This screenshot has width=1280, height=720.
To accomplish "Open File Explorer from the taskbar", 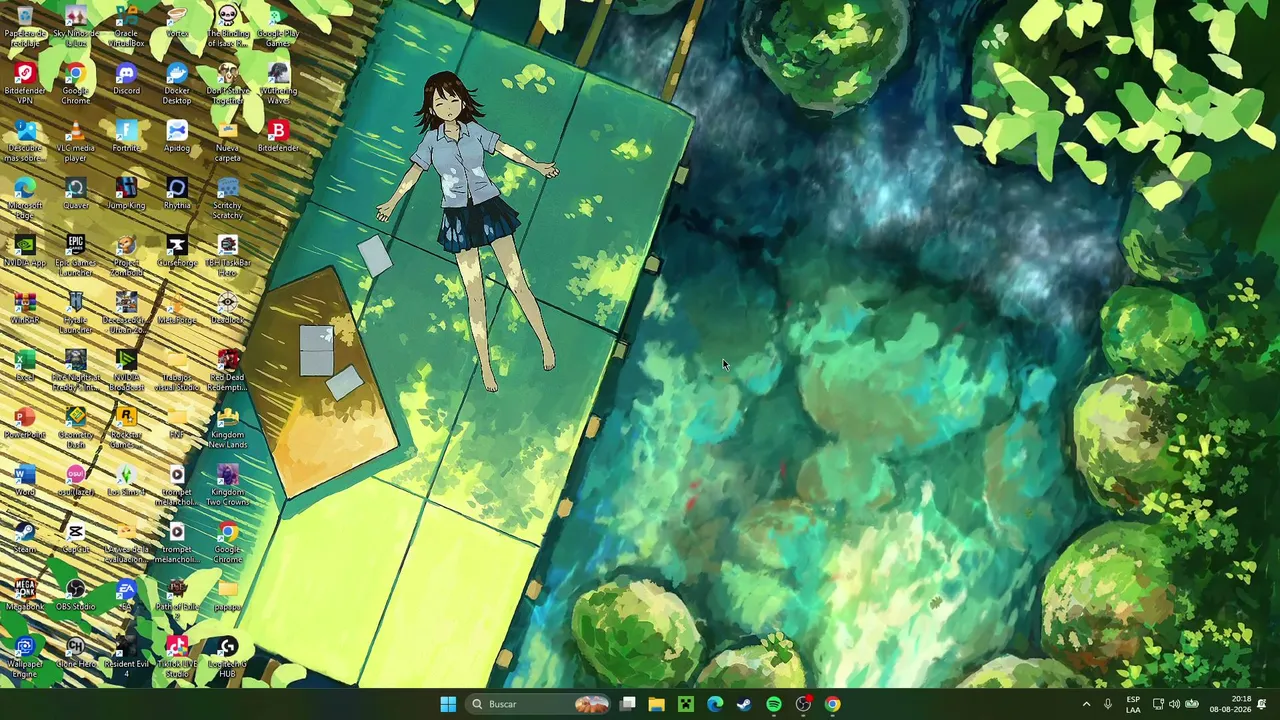I will point(656,704).
